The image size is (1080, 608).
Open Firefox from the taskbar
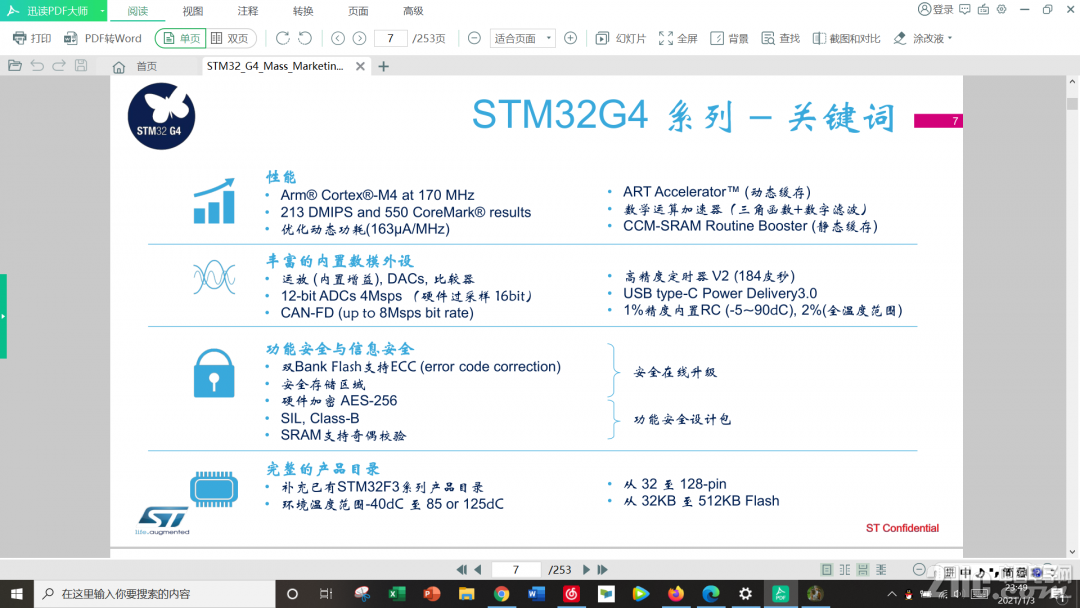coord(676,594)
